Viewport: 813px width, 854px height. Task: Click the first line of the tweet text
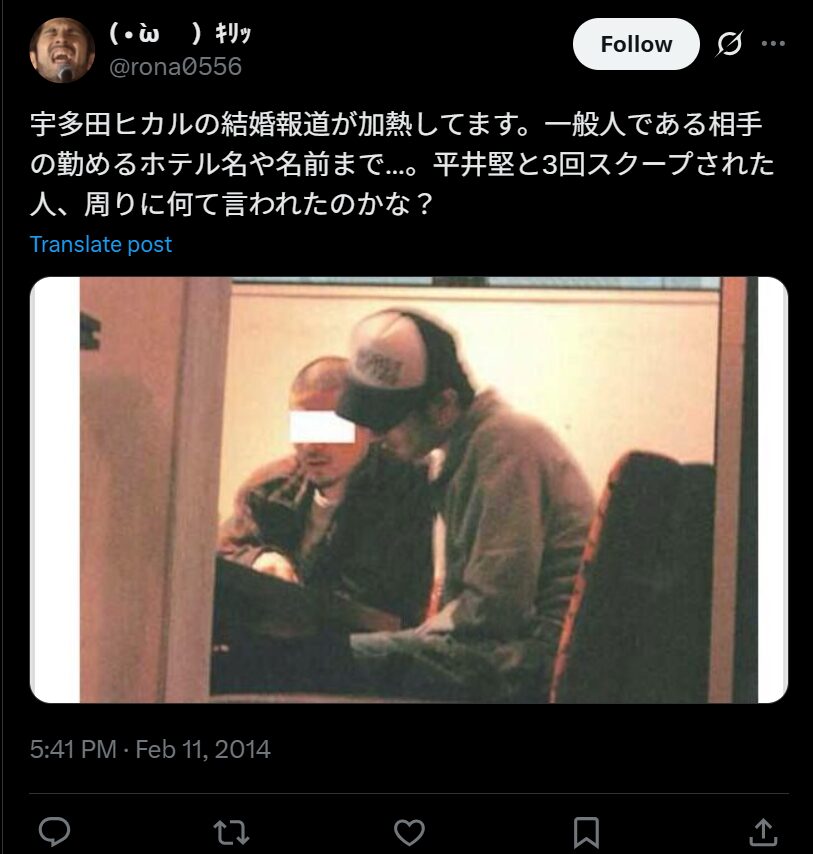pos(396,125)
